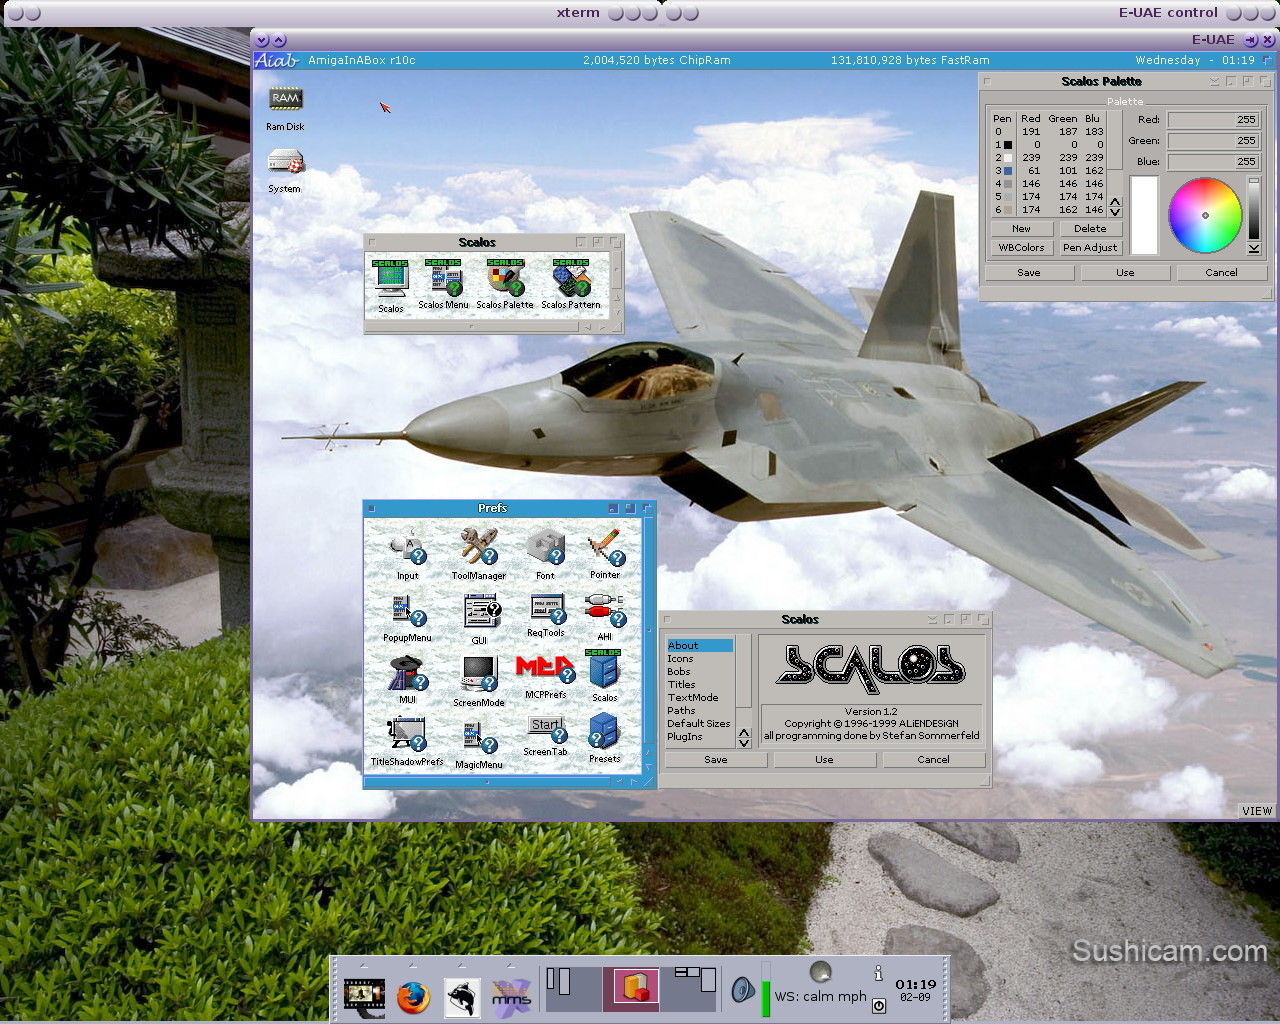
Task: Open Scalos icon in Prefs window
Action: click(604, 669)
